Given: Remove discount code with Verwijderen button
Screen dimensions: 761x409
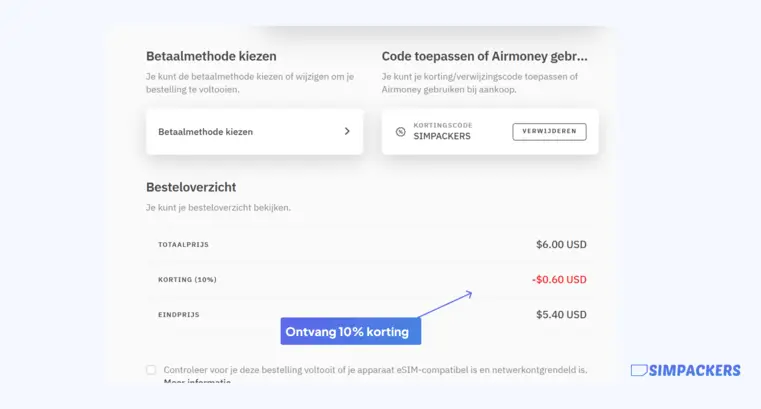Looking at the screenshot, I should click(549, 131).
